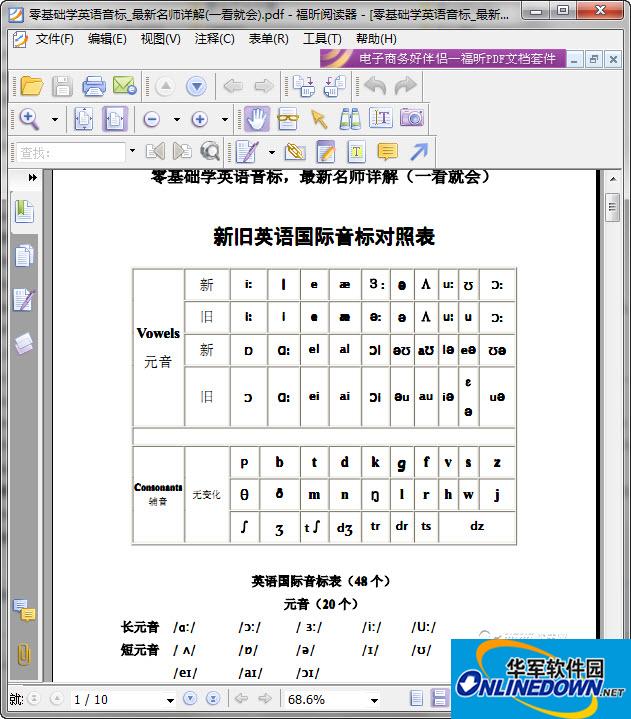The width and height of the screenshot is (631, 719).
Task: Select the blue Arrow drawing tool
Action: click(419, 152)
